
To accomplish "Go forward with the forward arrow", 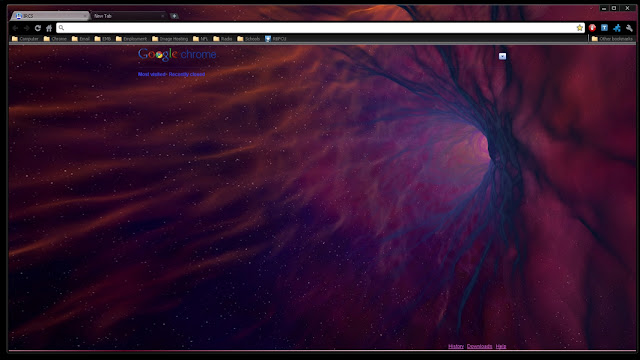I will [x=27, y=28].
